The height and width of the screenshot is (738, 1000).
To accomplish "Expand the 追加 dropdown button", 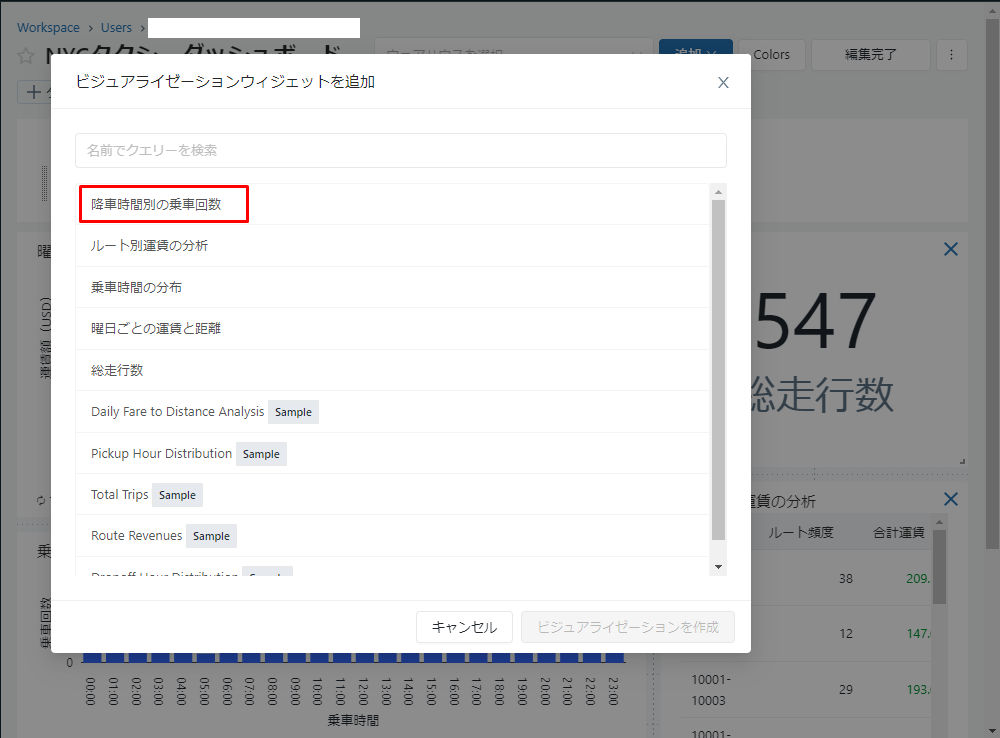I will coord(695,55).
